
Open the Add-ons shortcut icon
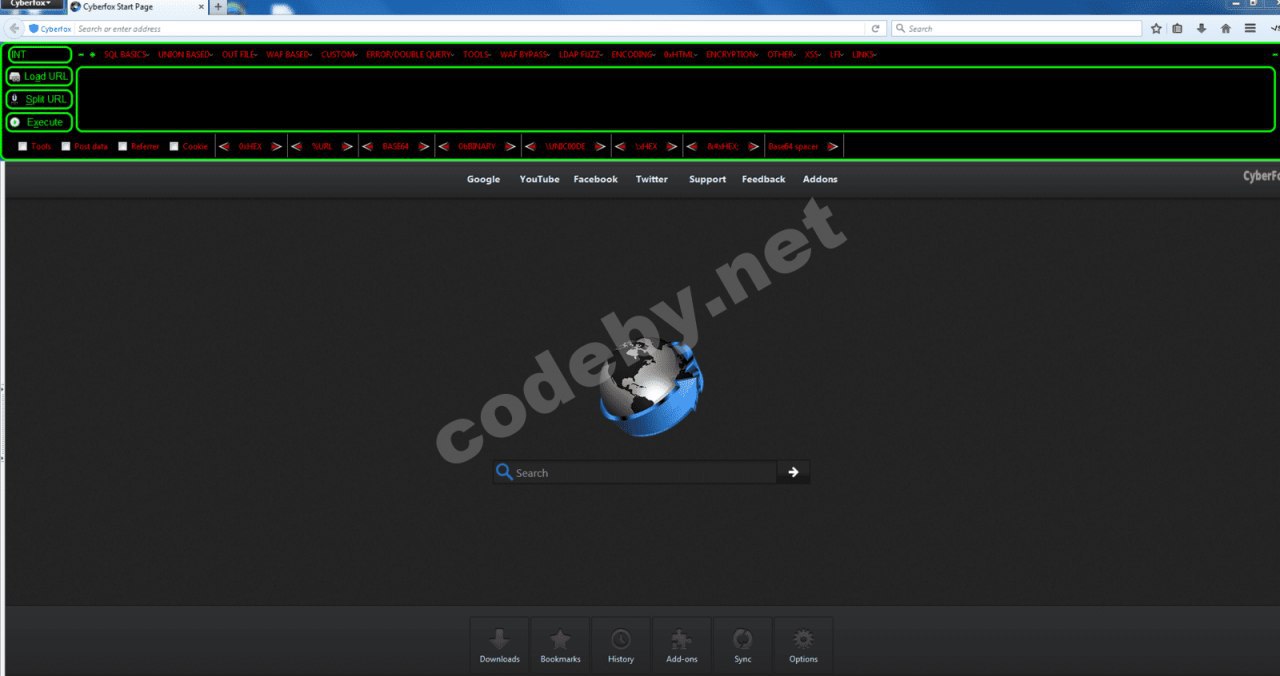coord(681,645)
